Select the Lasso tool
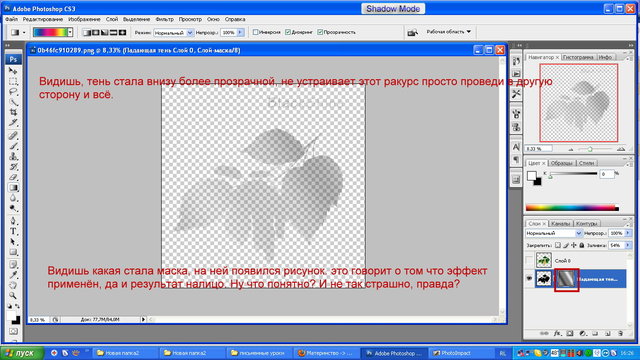This screenshot has height=360, width=640. tap(13, 91)
